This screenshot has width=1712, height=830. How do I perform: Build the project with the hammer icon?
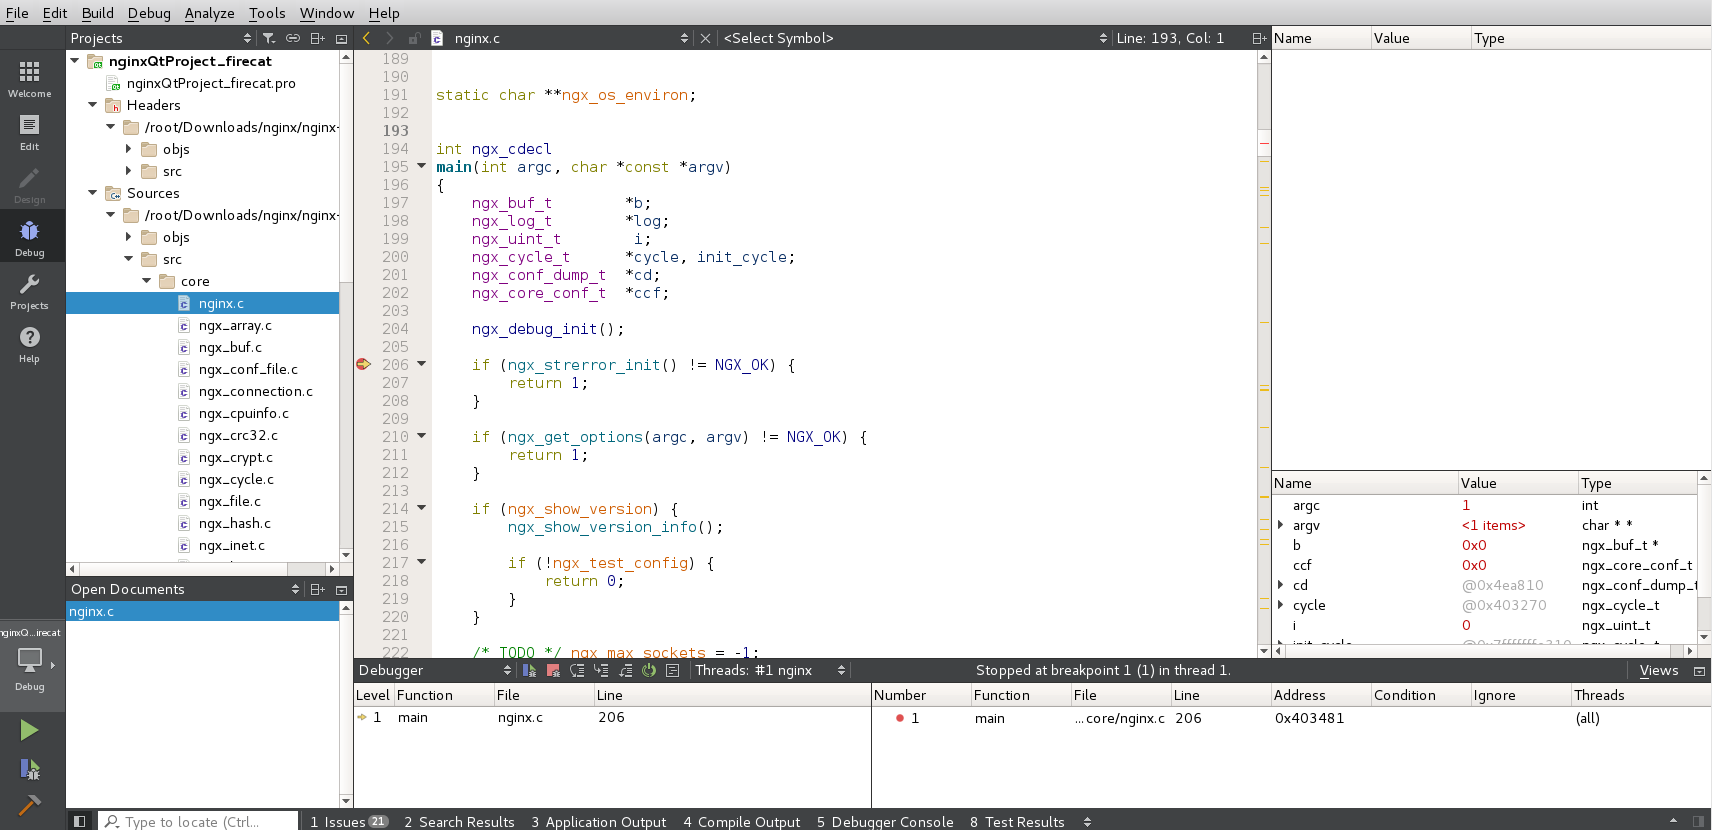pos(29,805)
